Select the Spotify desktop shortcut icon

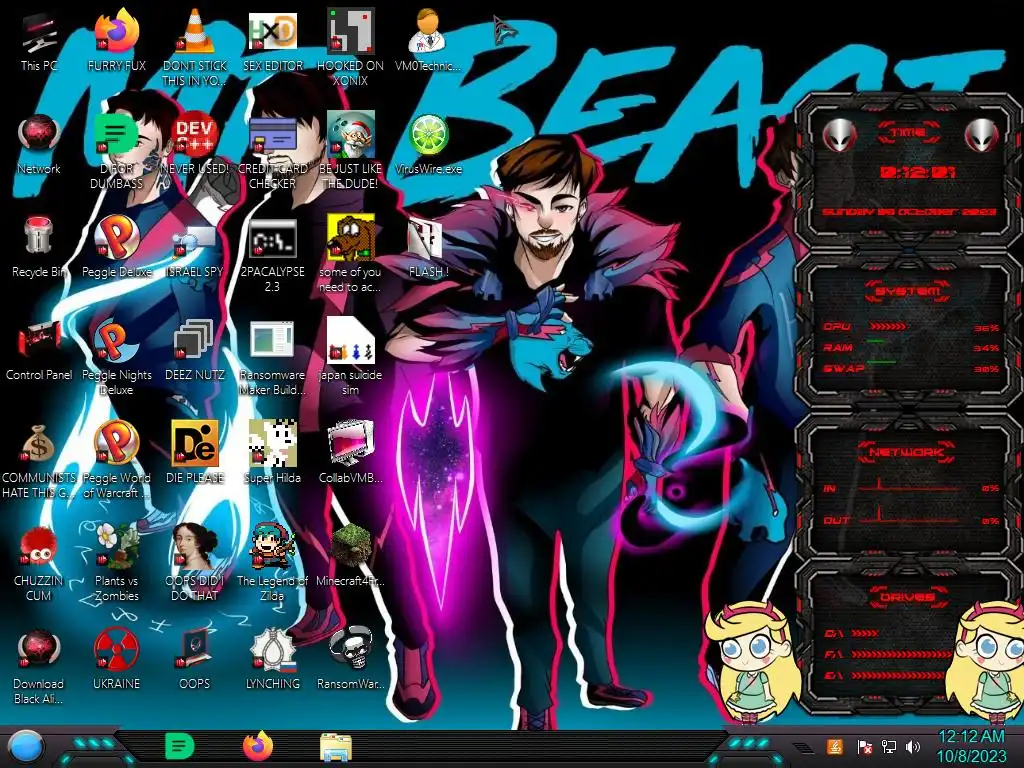[x=116, y=135]
